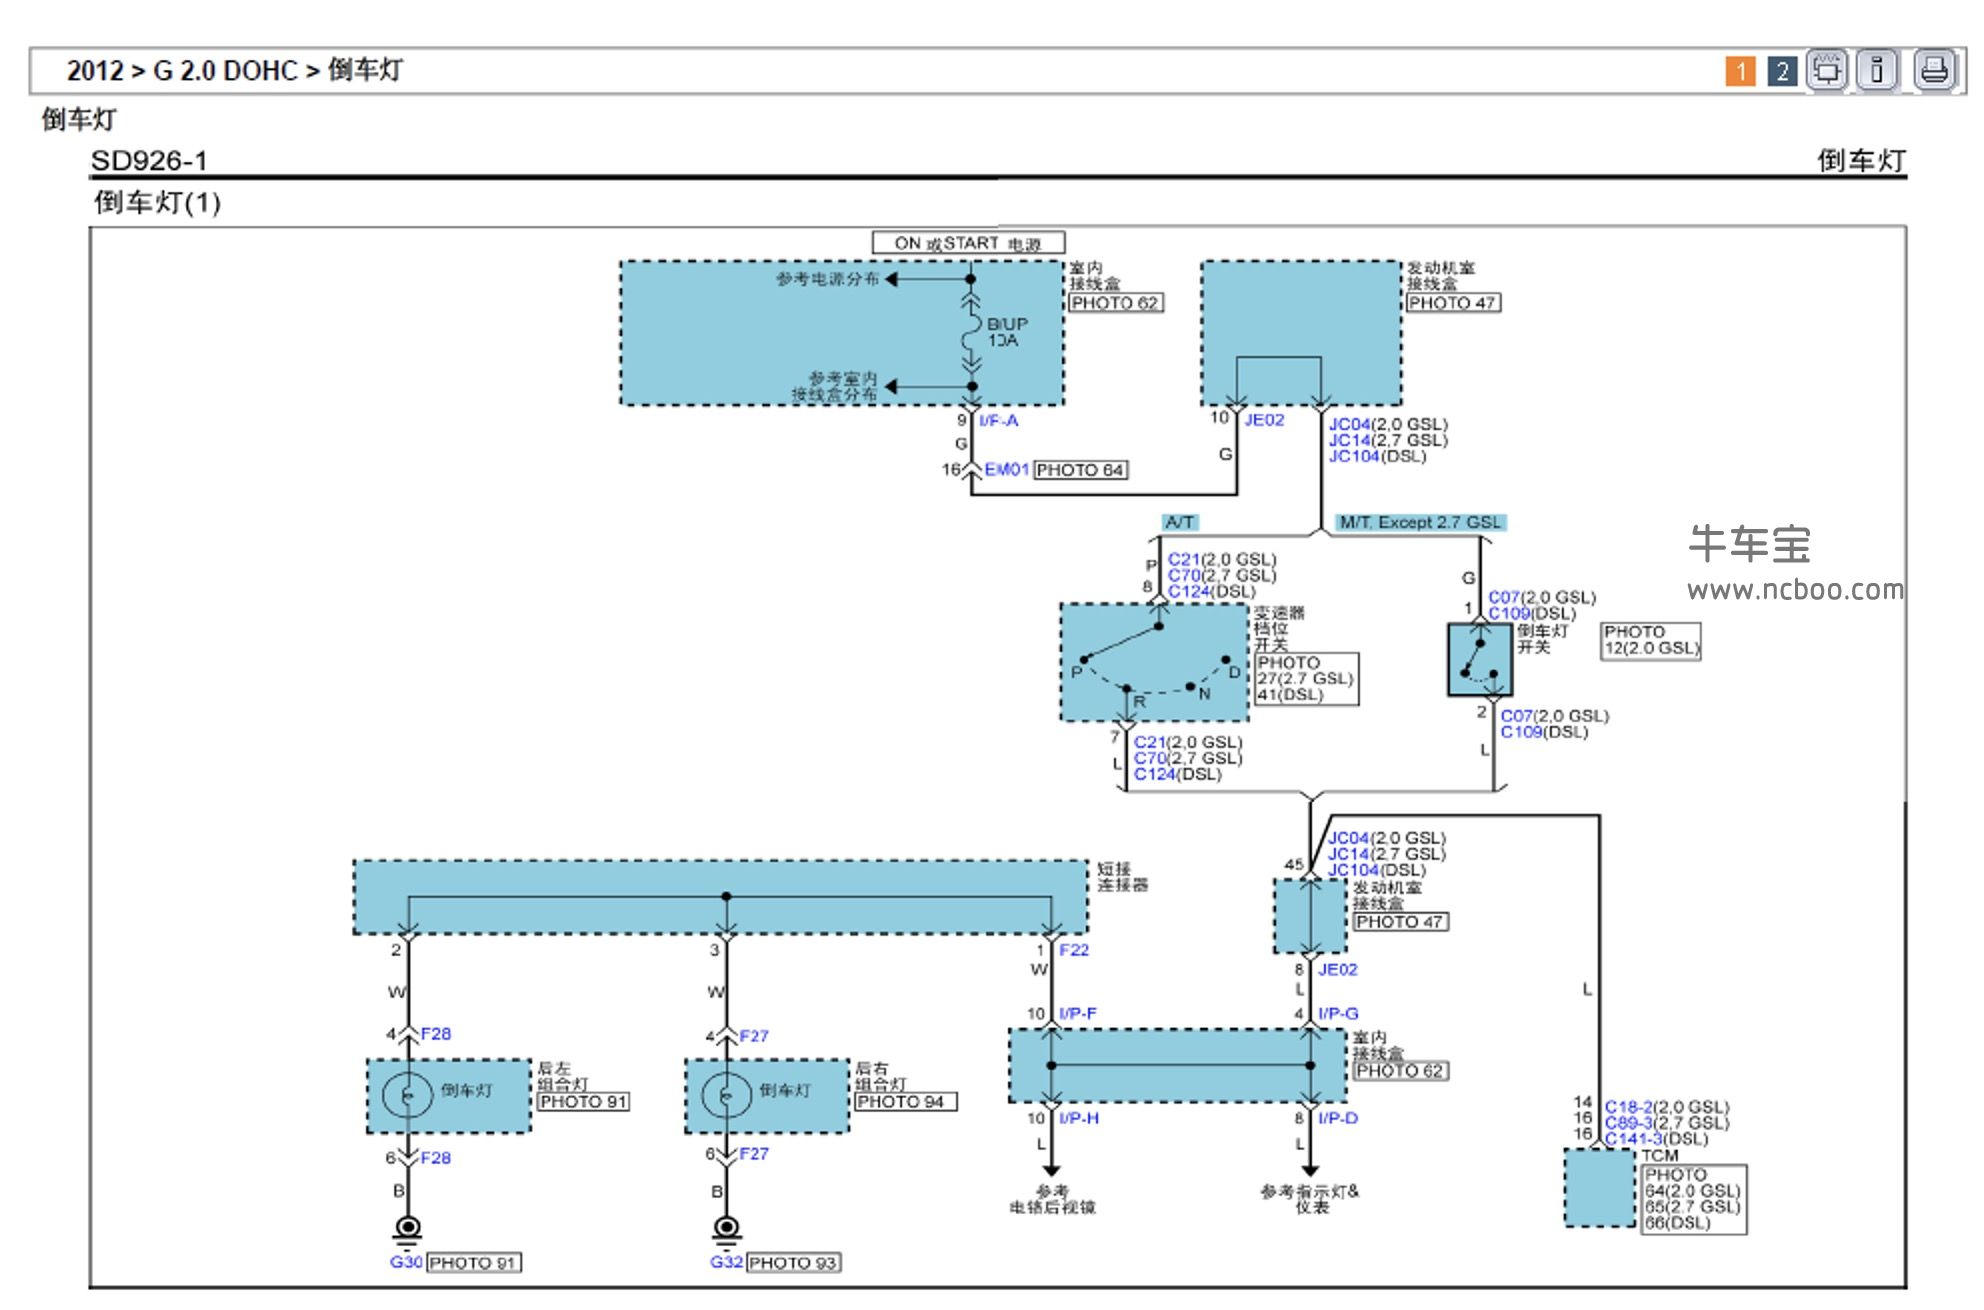Click the ON 或START 电源 label
Screen dimensions: 1984x1310
click(968, 244)
